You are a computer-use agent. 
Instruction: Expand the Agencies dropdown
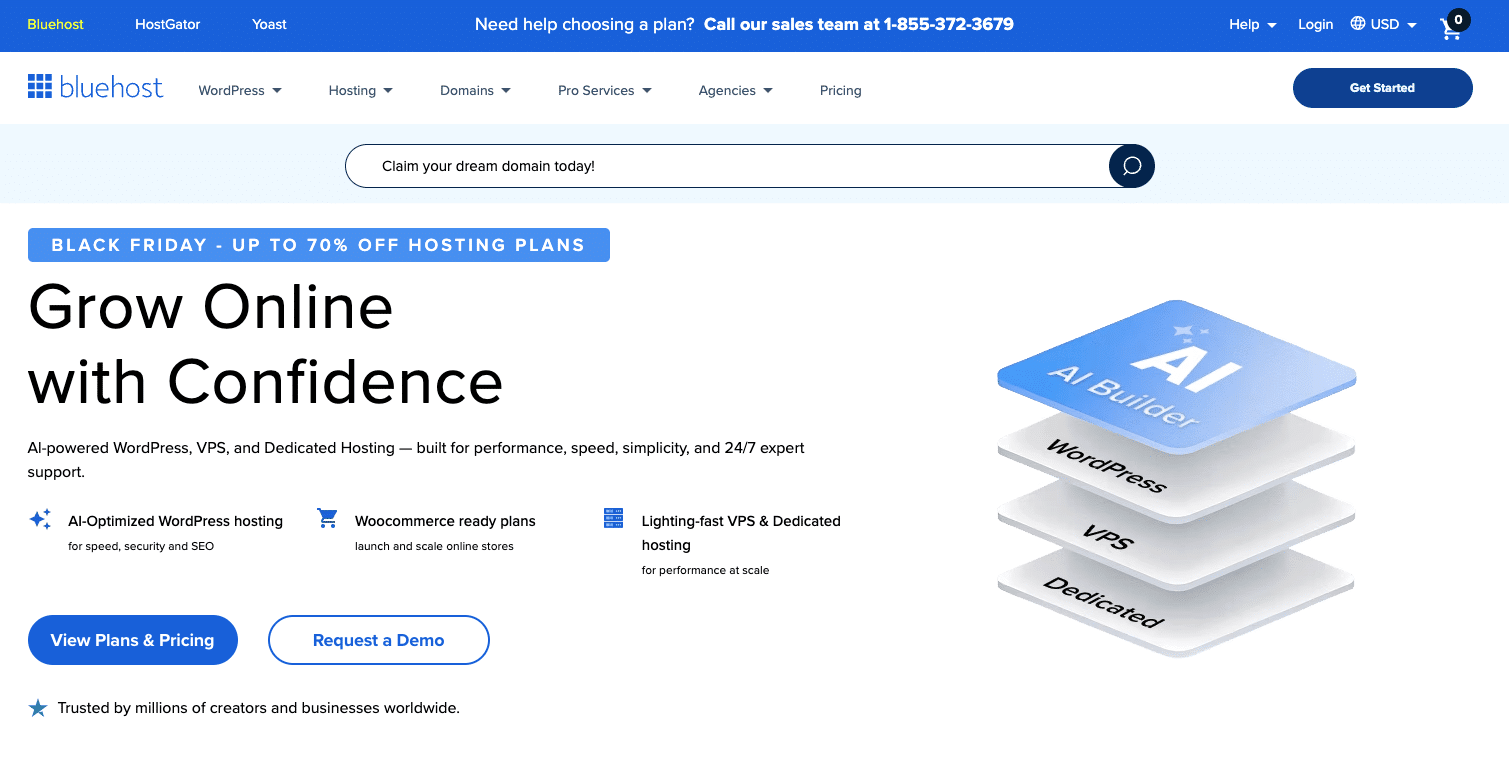click(x=735, y=90)
